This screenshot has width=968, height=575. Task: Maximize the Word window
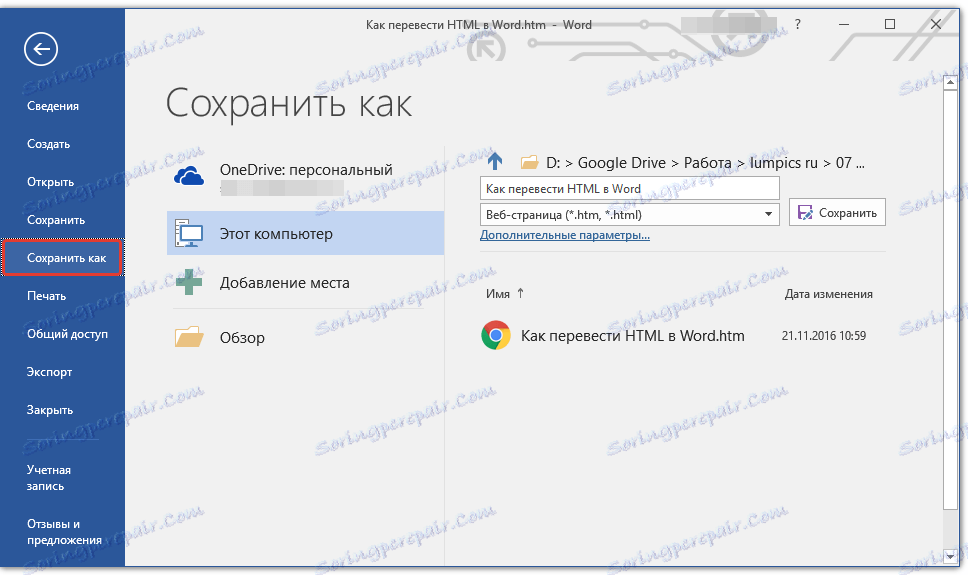890,24
